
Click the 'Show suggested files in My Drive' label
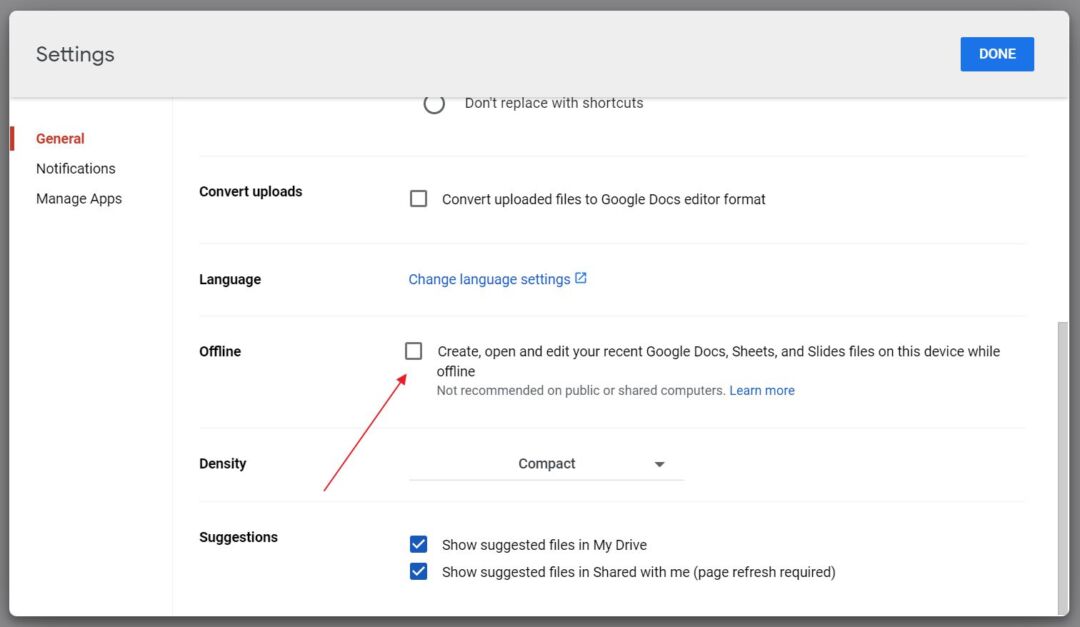pos(546,544)
